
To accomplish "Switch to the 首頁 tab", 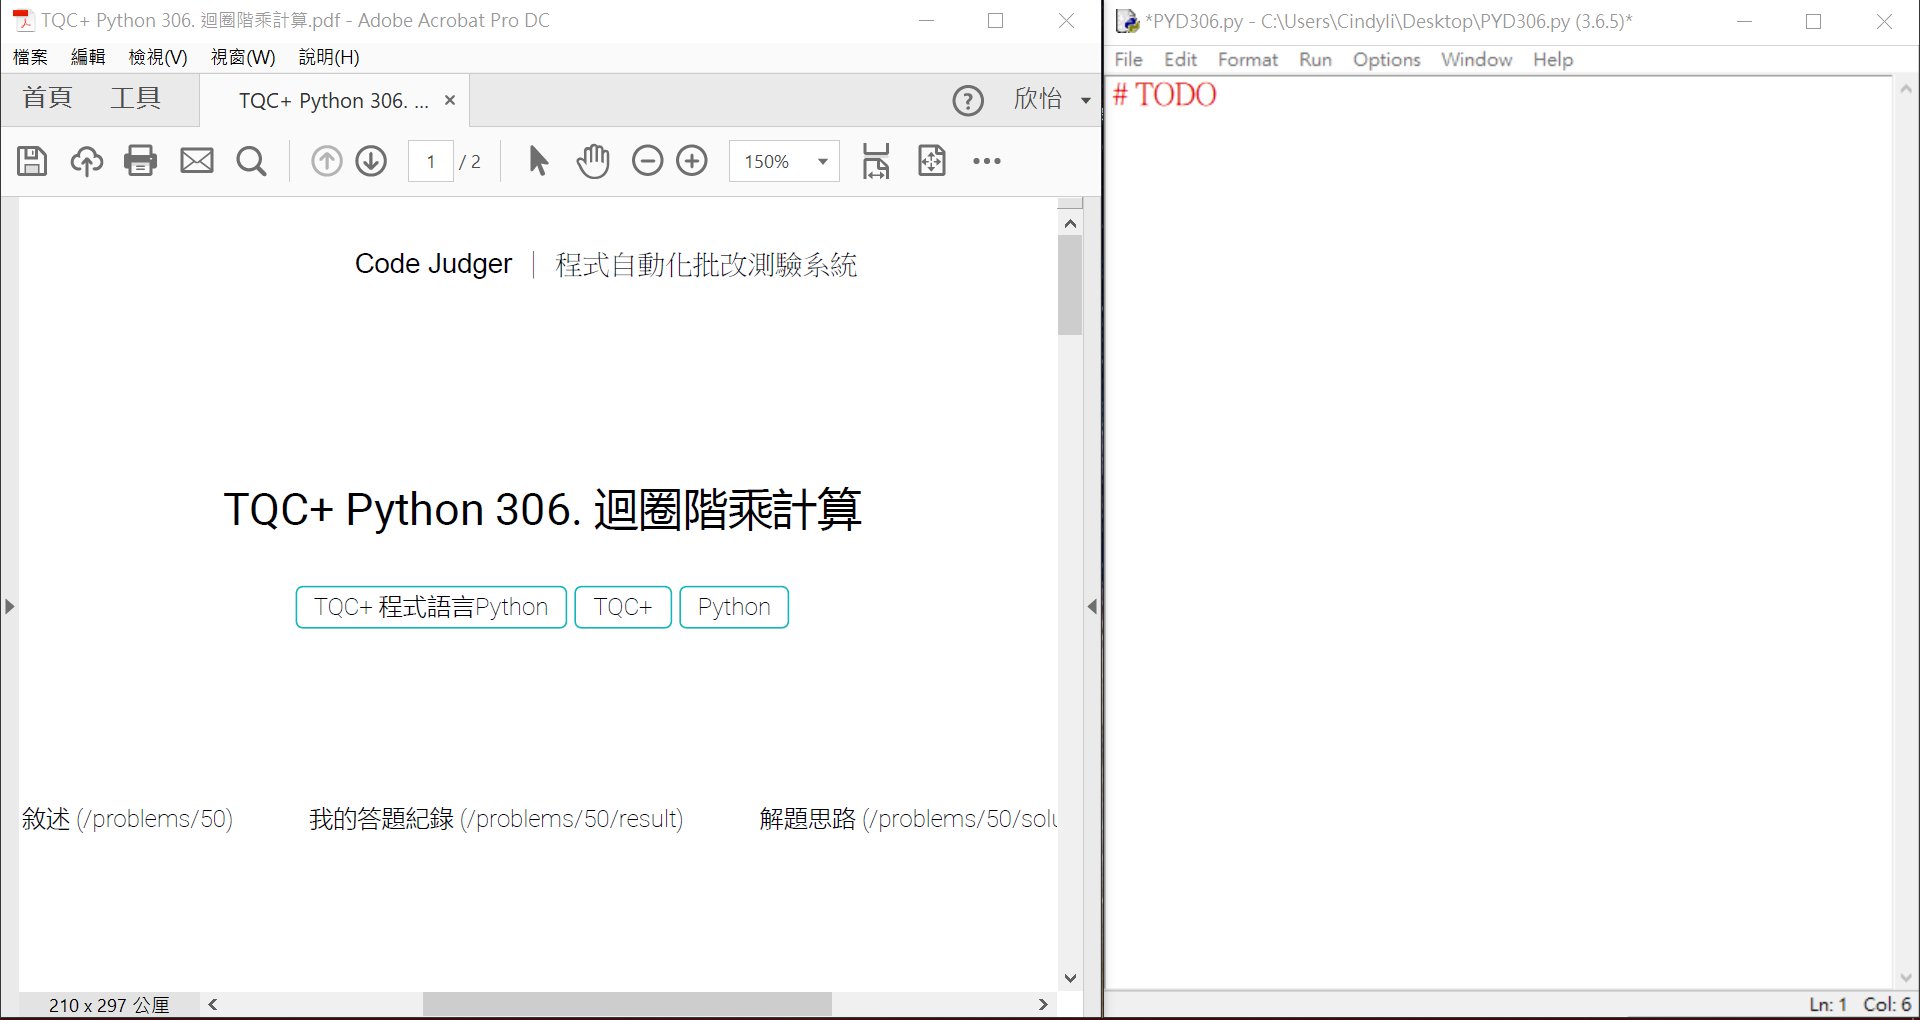I will tap(48, 98).
